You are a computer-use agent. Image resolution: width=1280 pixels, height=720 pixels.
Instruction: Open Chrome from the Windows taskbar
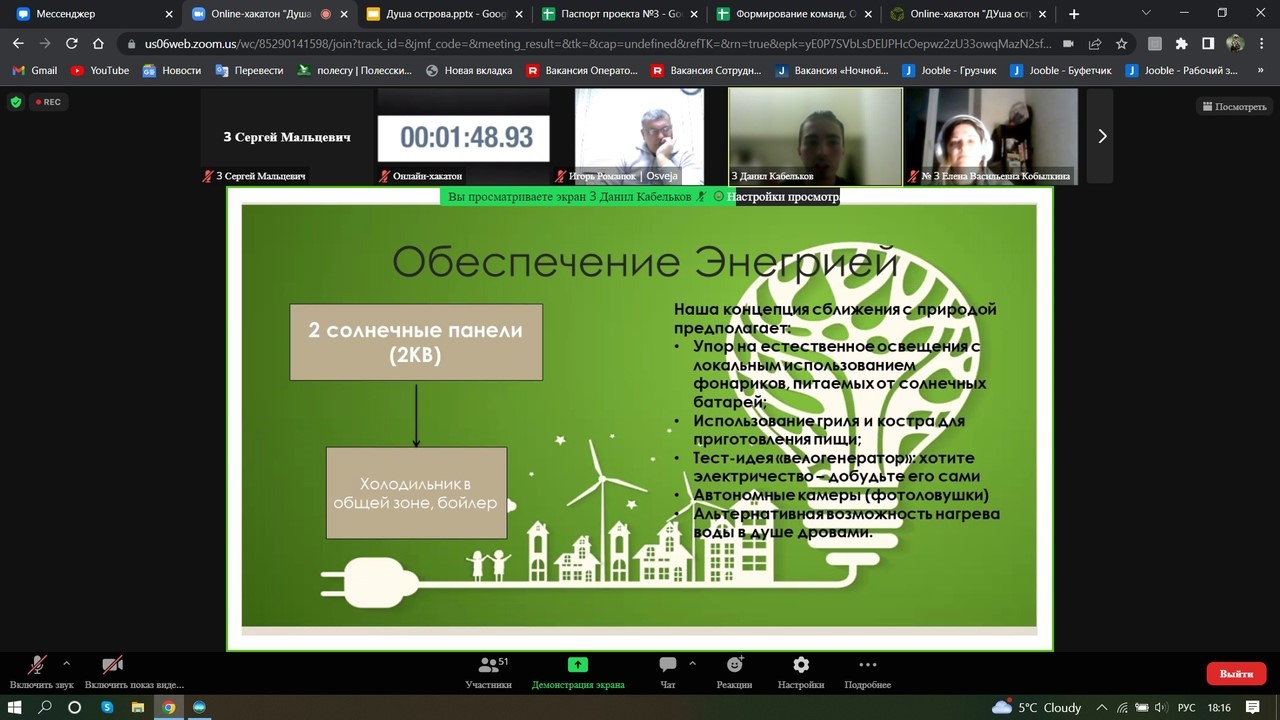click(169, 707)
